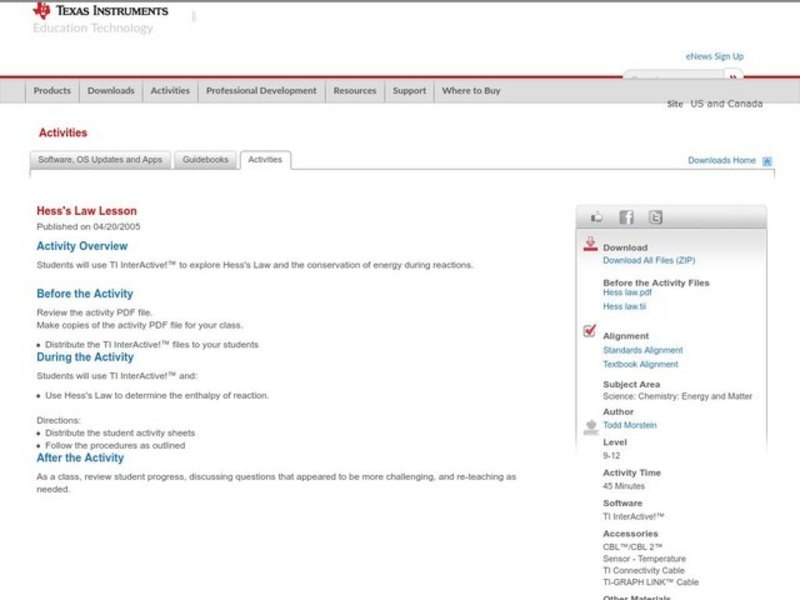Switch to Software, OS Updates and Apps tab
The width and height of the screenshot is (800, 600).
pyautogui.click(x=100, y=160)
